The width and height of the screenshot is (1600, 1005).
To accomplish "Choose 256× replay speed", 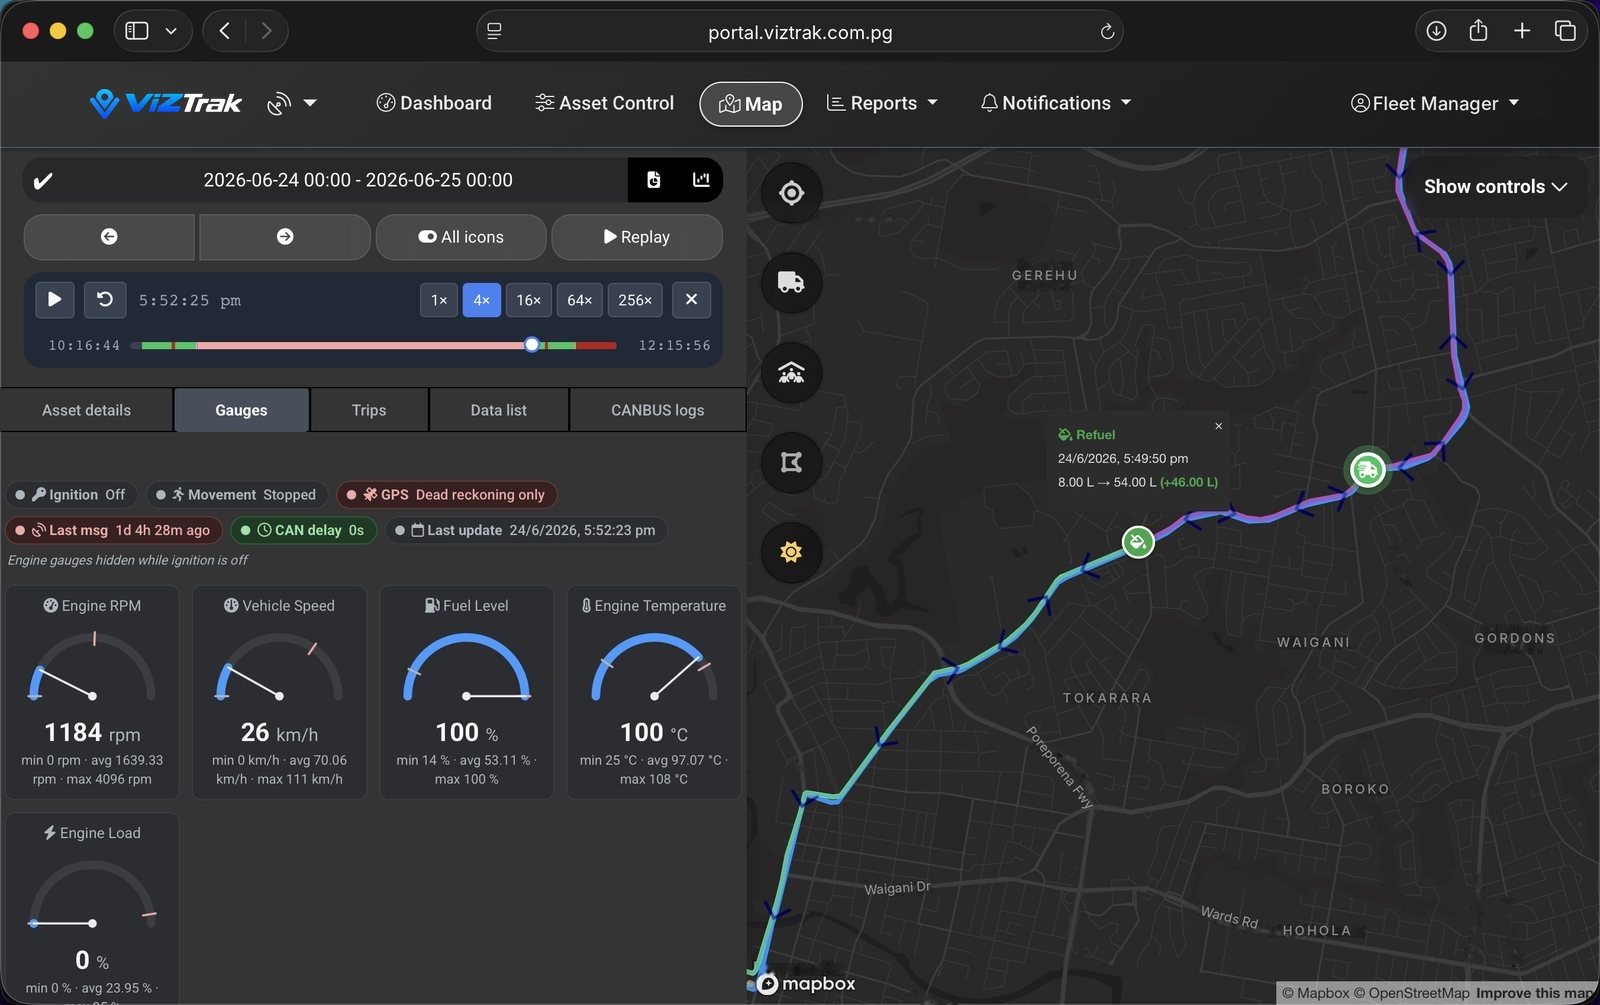I will [635, 300].
